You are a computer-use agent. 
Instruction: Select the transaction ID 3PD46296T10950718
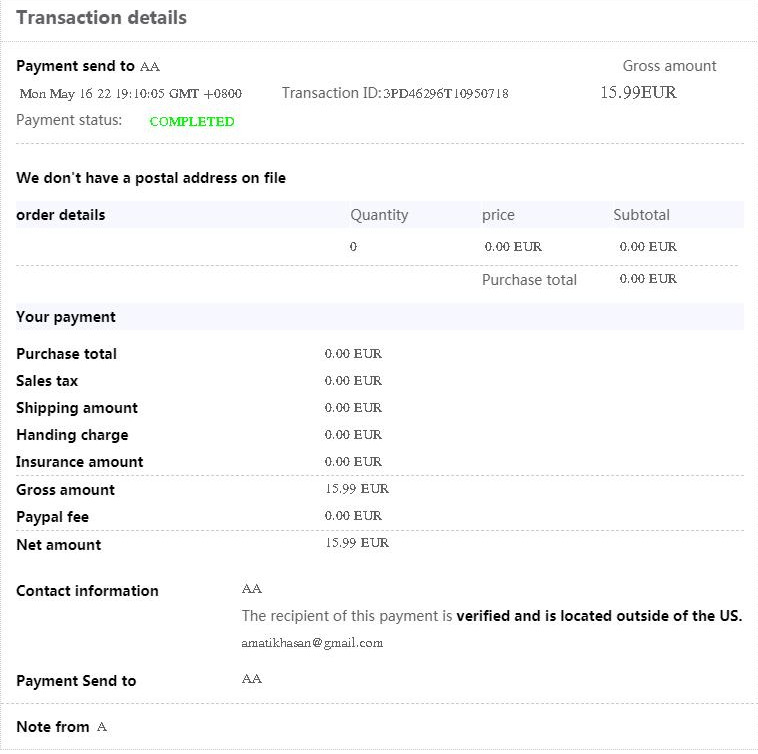coord(446,94)
